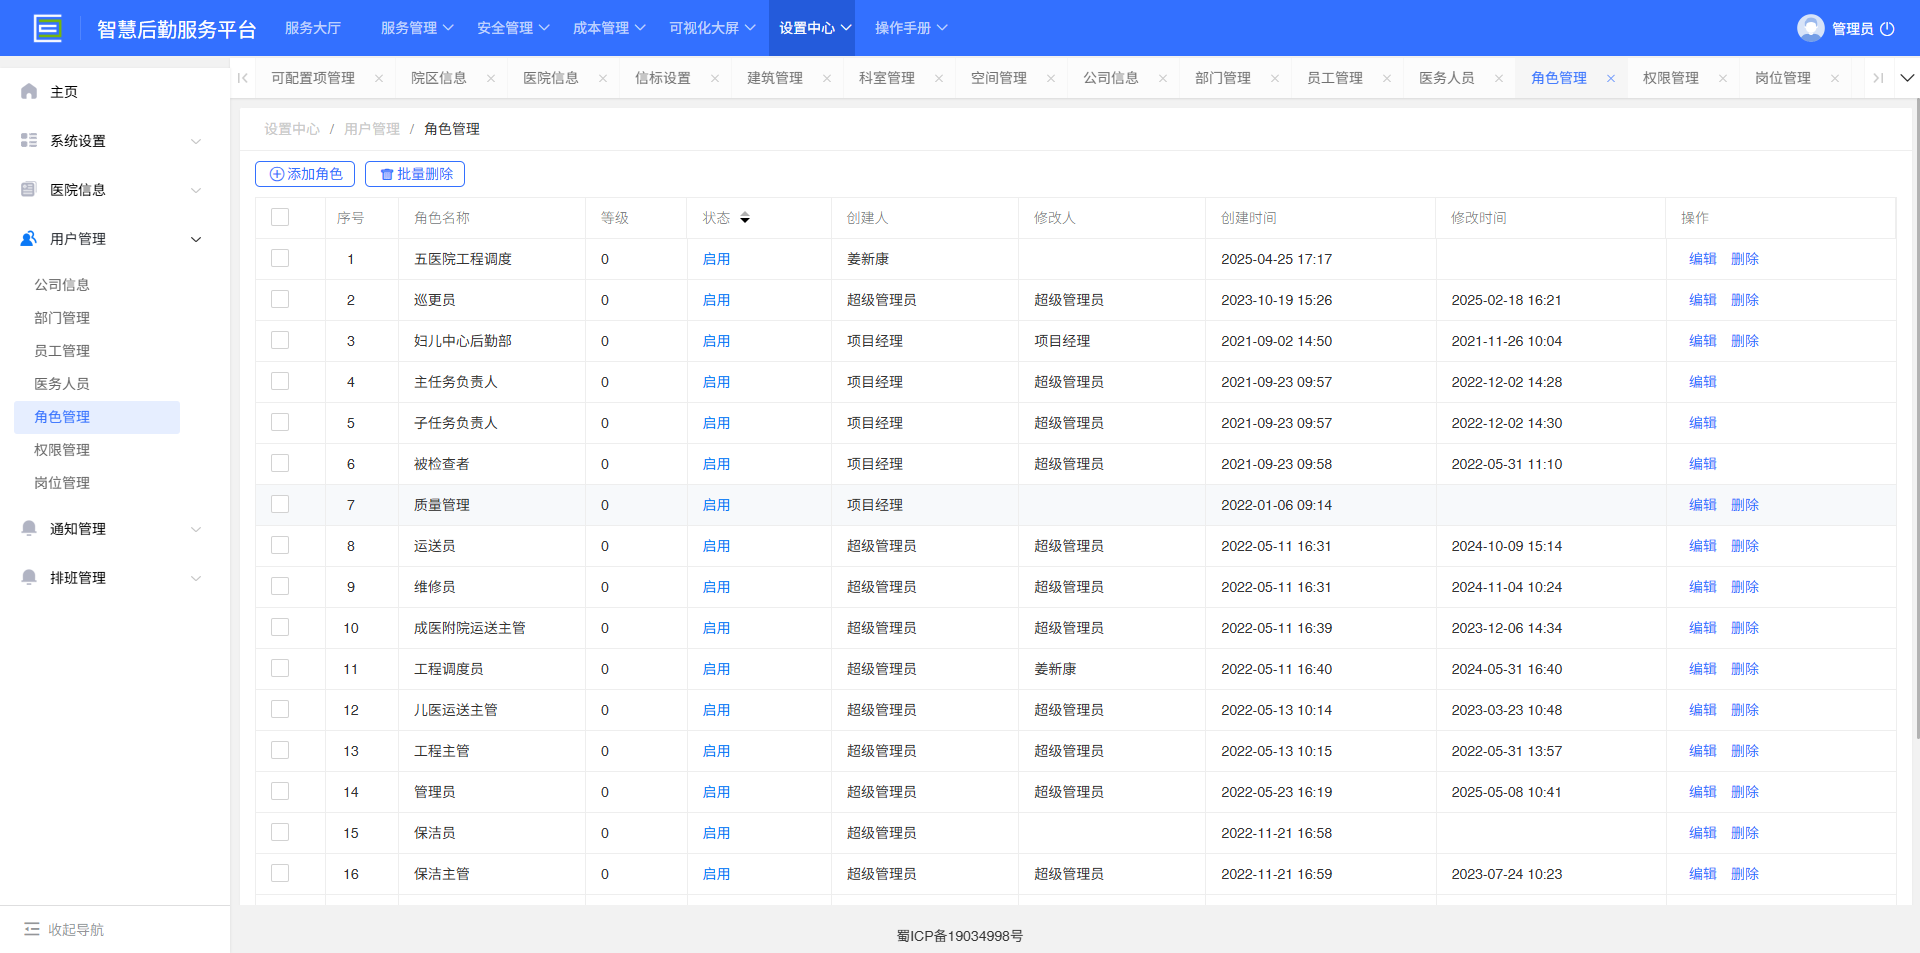Check the box for 工程调度员 row
Image resolution: width=1920 pixels, height=953 pixels.
(280, 668)
